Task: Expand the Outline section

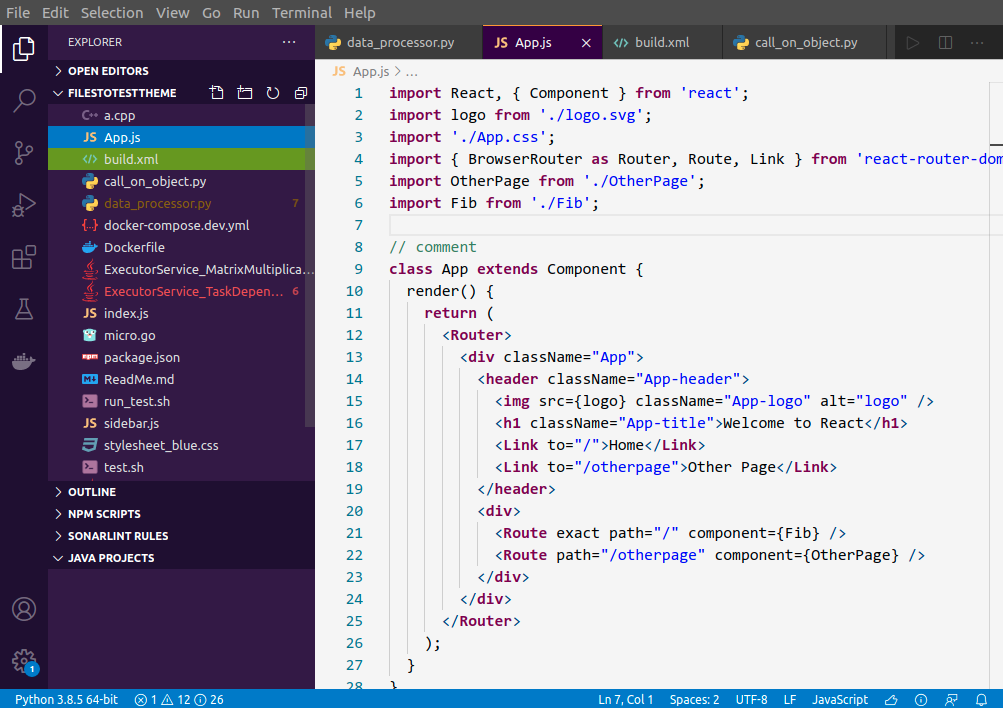Action: click(181, 492)
